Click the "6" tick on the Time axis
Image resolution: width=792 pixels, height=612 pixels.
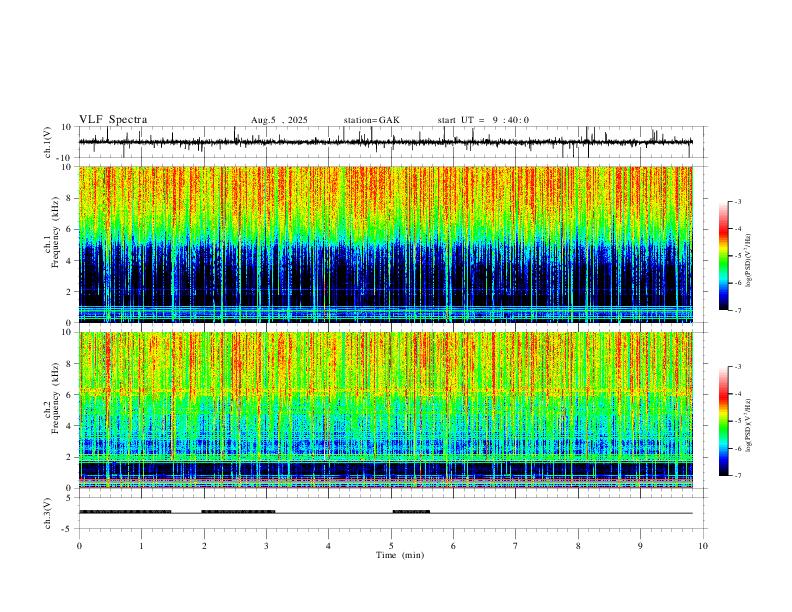453,546
